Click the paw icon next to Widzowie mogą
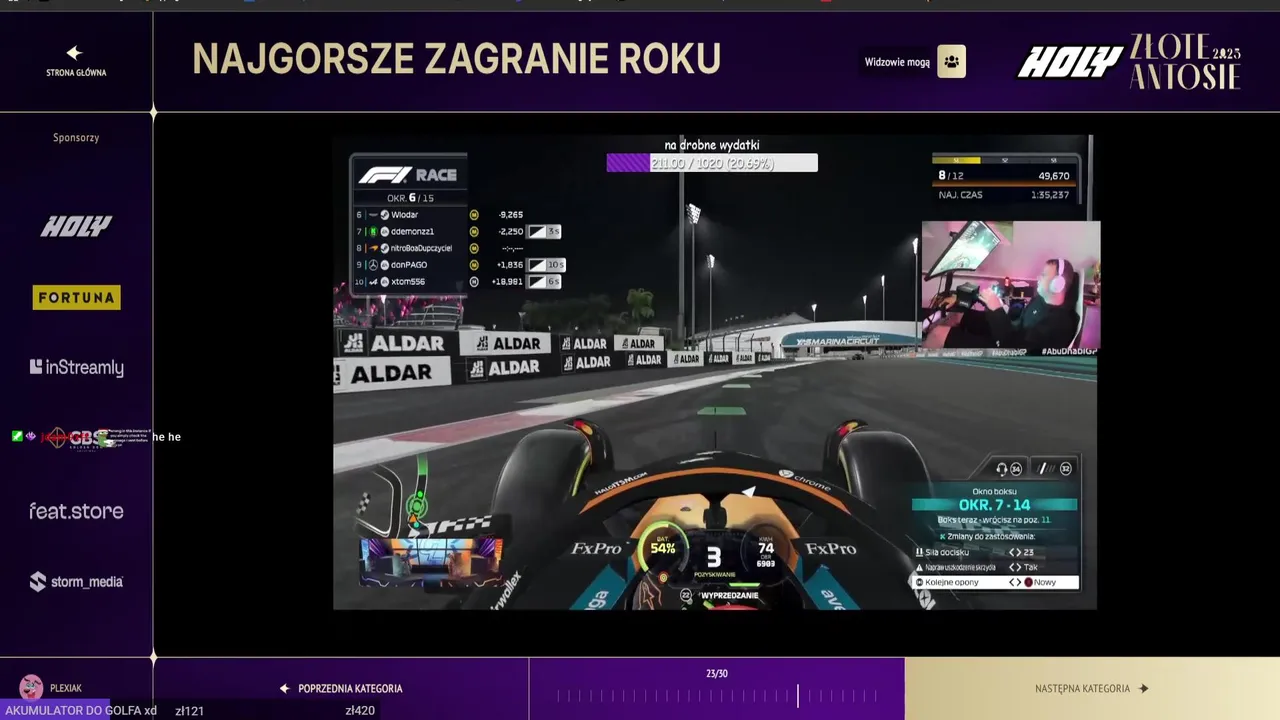 tap(951, 62)
